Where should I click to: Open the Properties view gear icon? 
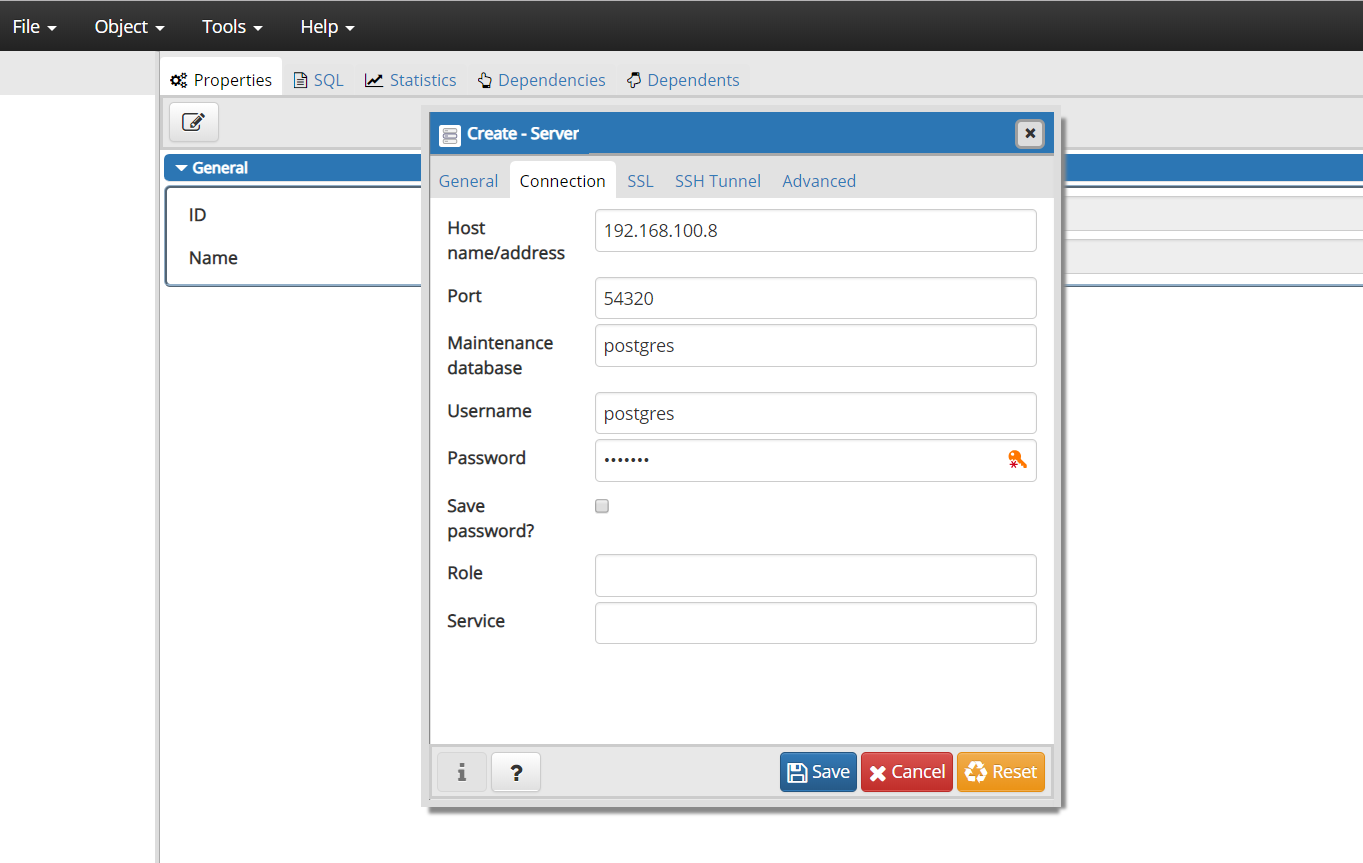click(x=178, y=79)
